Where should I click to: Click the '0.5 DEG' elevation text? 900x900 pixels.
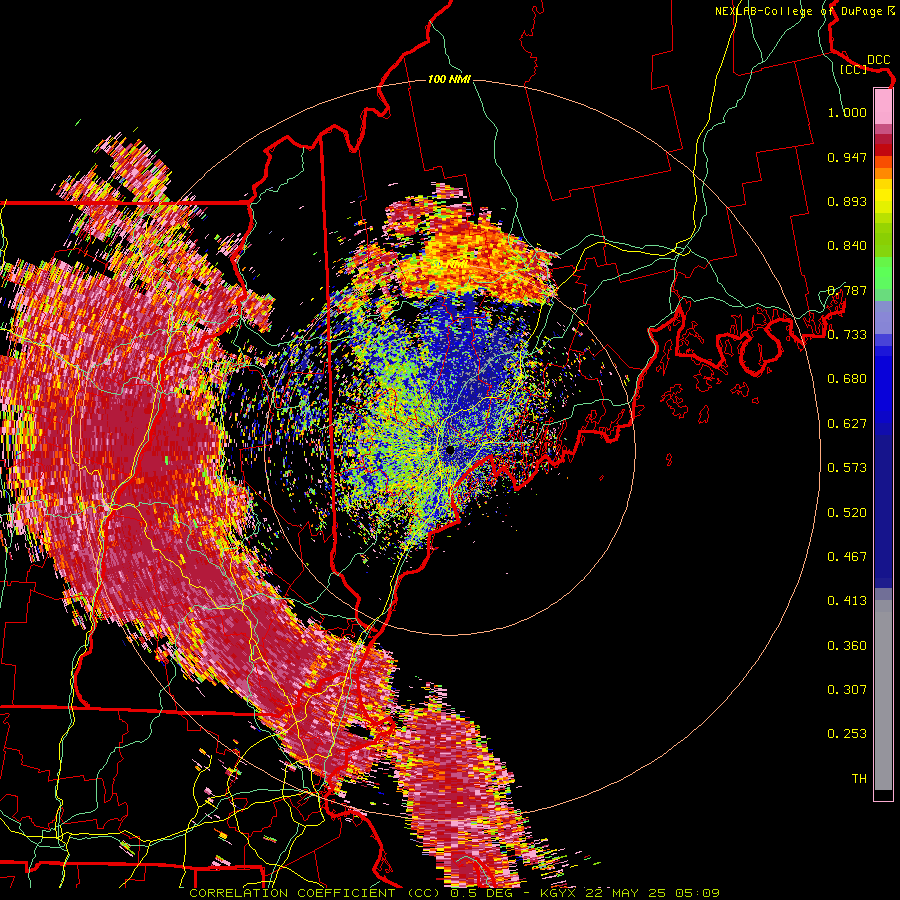pyautogui.click(x=481, y=893)
